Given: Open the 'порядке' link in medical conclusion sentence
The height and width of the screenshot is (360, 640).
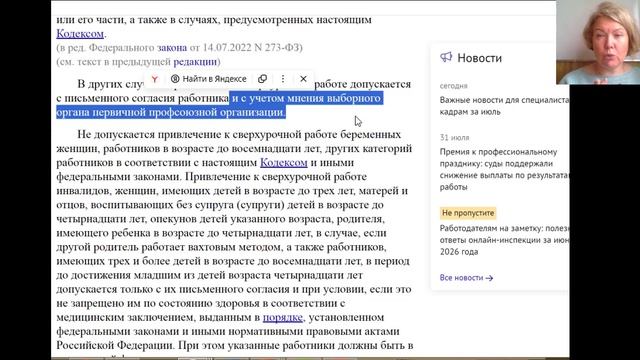Looking at the screenshot, I should [x=283, y=317].
